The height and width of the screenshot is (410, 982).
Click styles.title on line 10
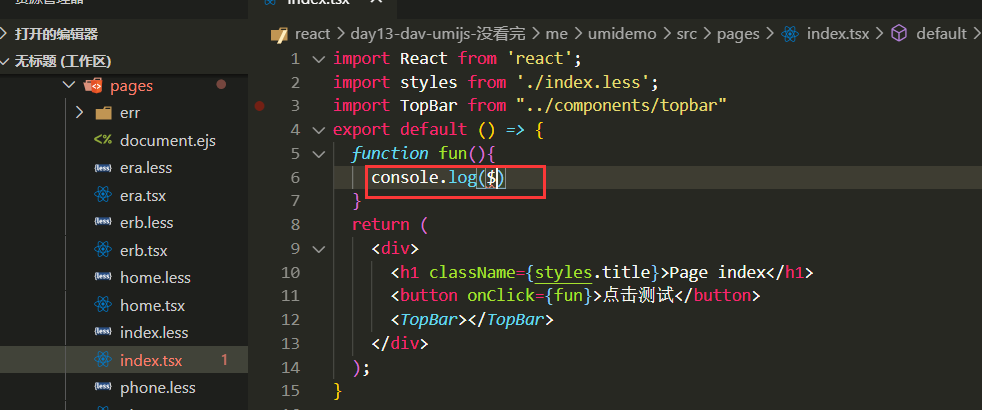pos(592,273)
